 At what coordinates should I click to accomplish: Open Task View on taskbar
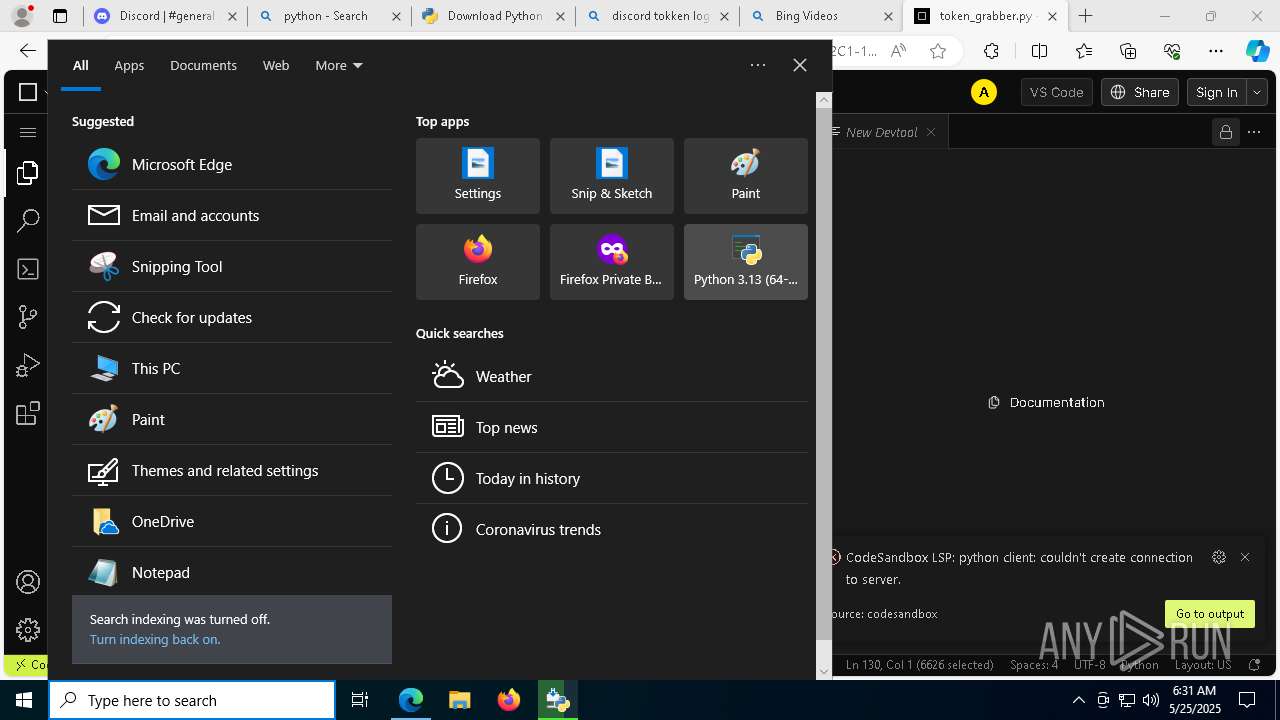(360, 700)
